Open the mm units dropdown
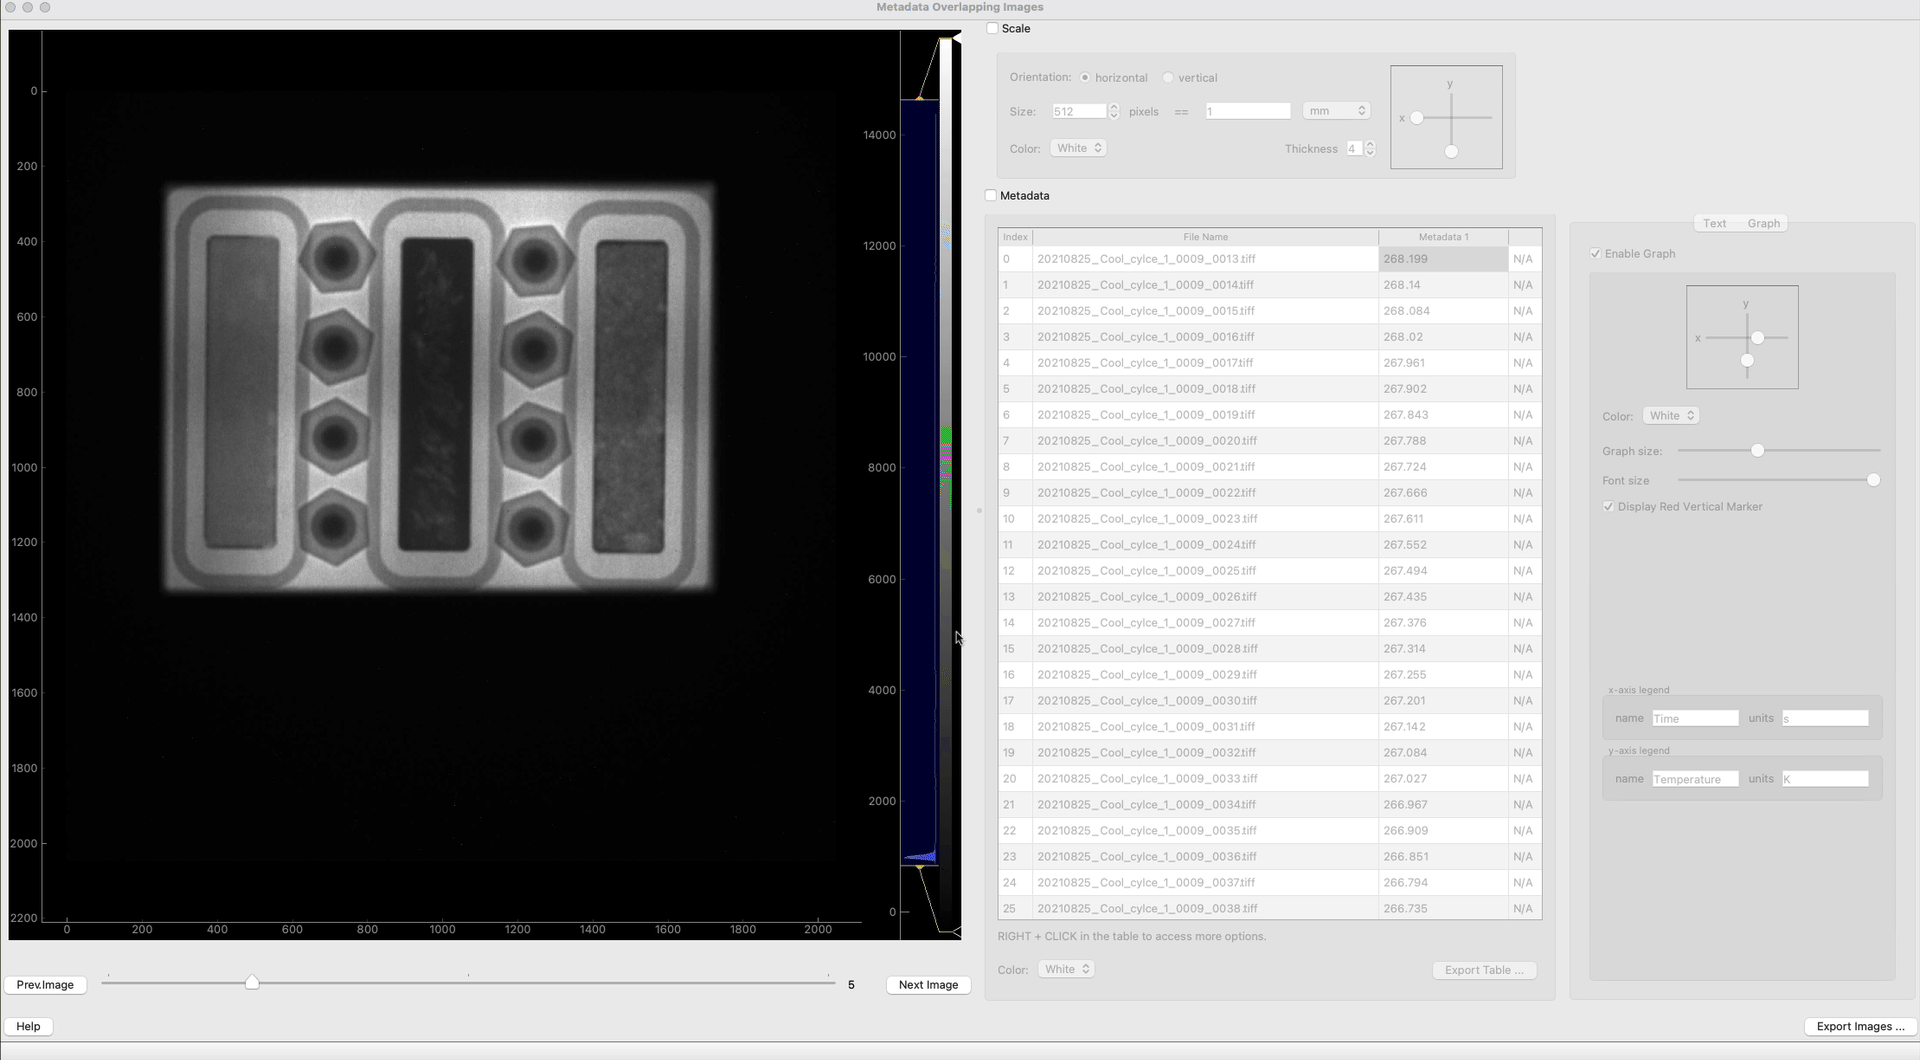 1336,111
